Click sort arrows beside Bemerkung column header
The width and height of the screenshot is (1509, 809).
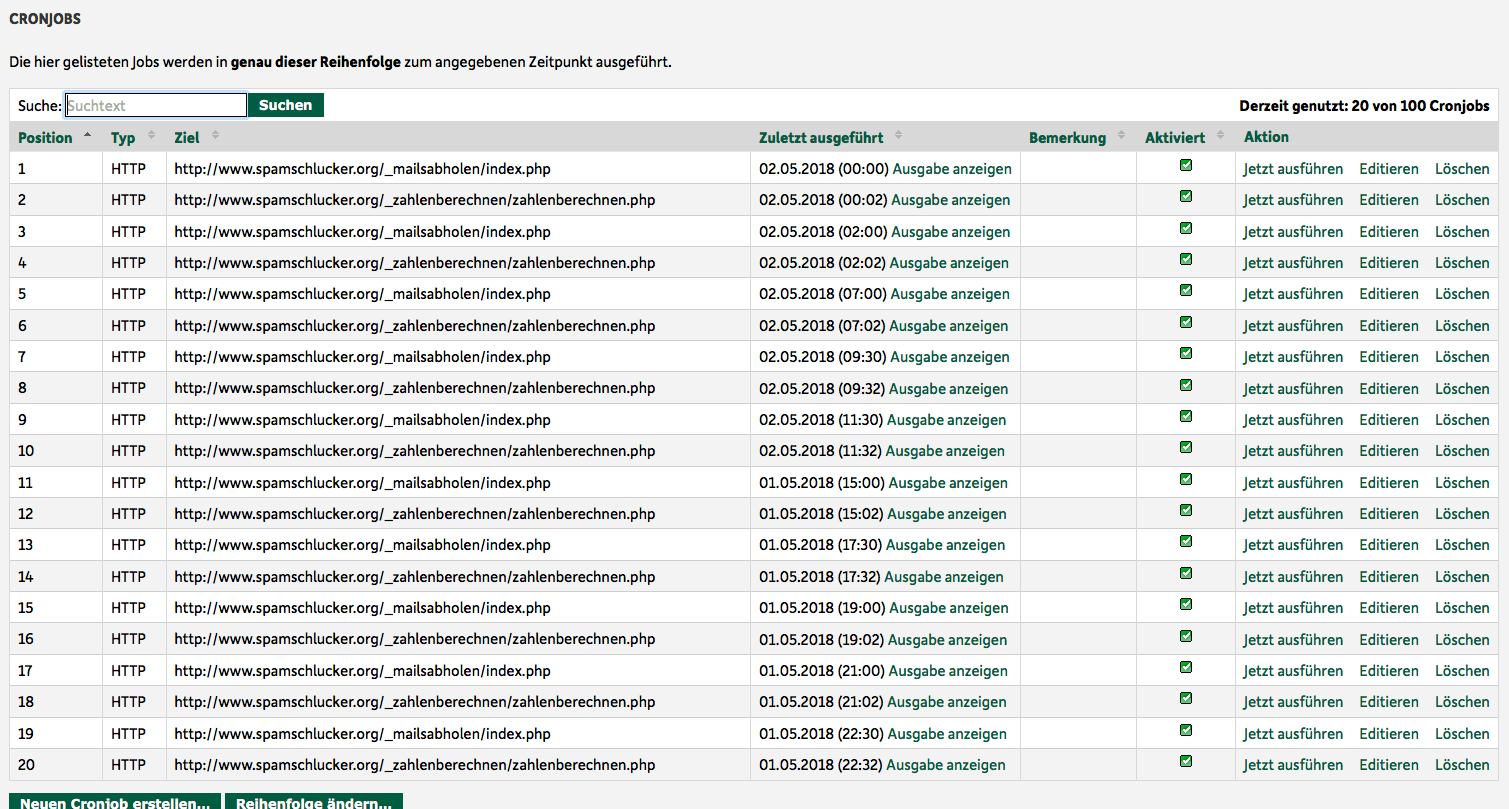click(x=1121, y=136)
